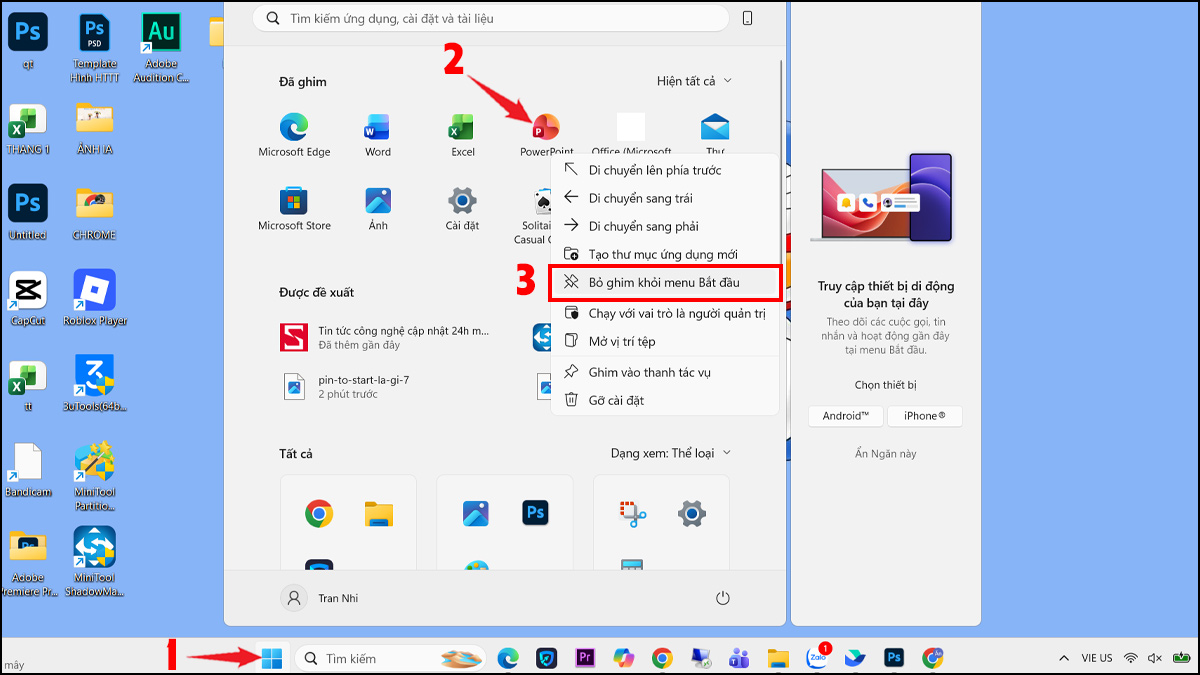Click the Windows Start button on taskbar
Viewport: 1200px width, 675px height.
point(272,658)
